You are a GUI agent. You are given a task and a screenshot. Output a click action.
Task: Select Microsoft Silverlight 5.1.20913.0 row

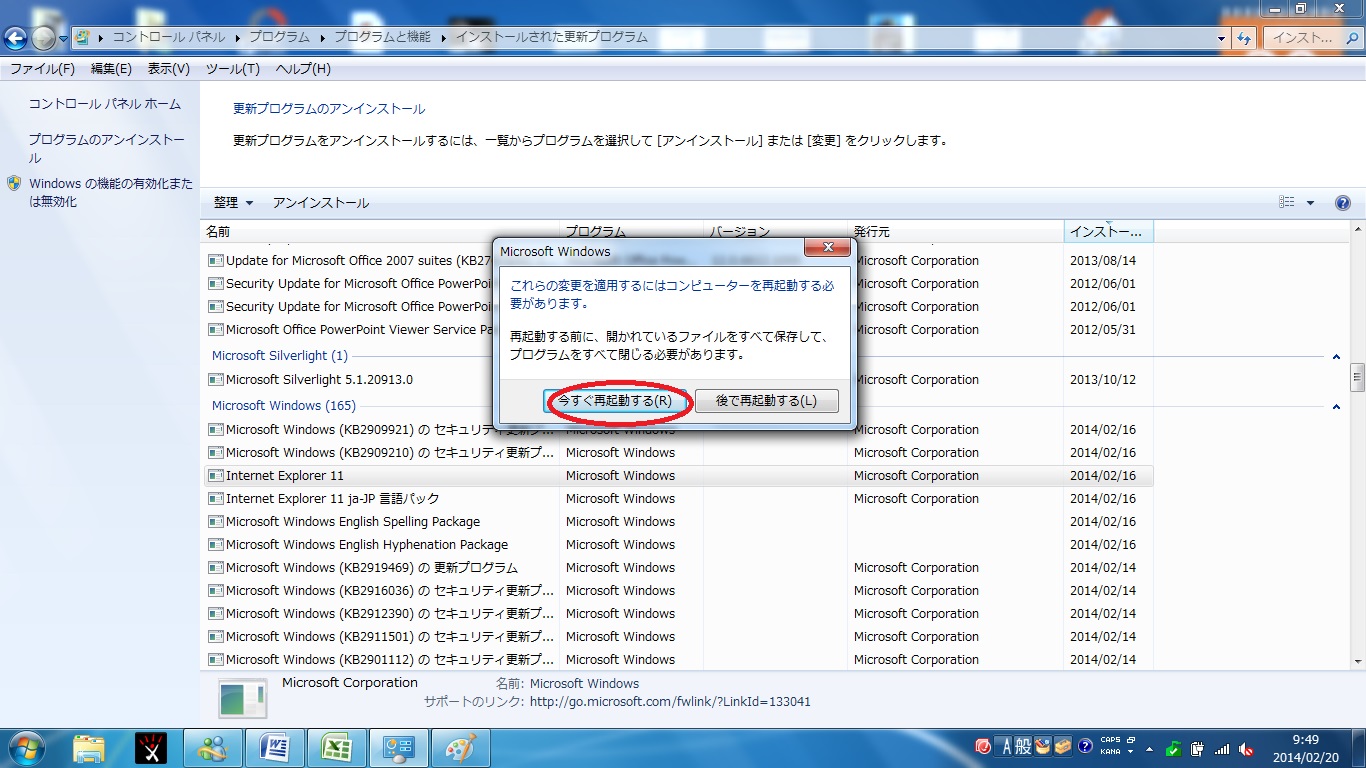pyautogui.click(x=678, y=380)
